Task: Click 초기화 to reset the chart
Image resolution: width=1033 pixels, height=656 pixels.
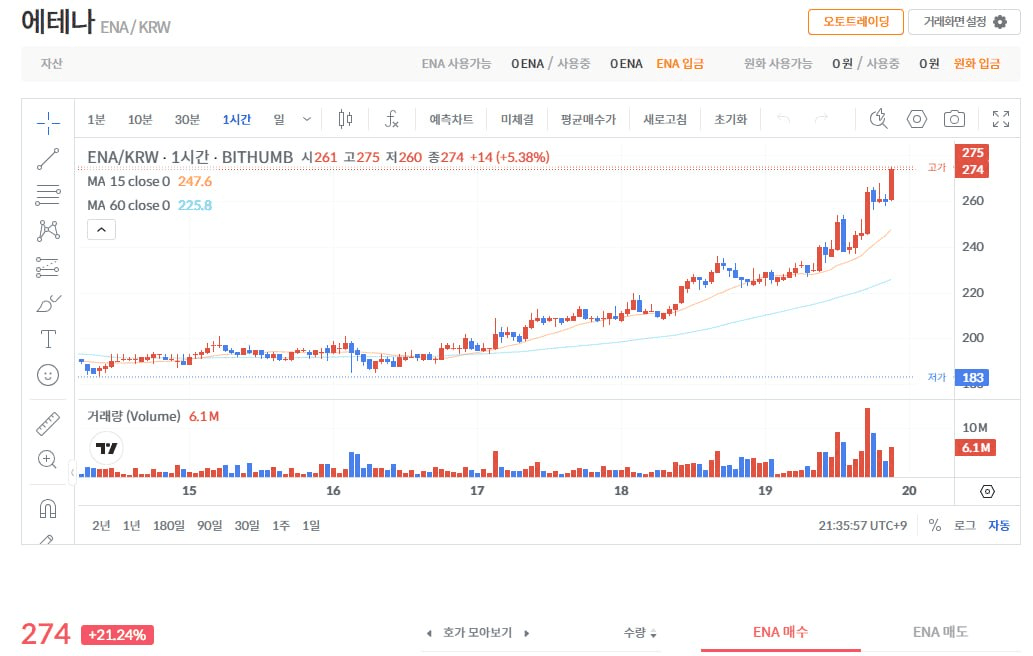Action: (x=731, y=119)
